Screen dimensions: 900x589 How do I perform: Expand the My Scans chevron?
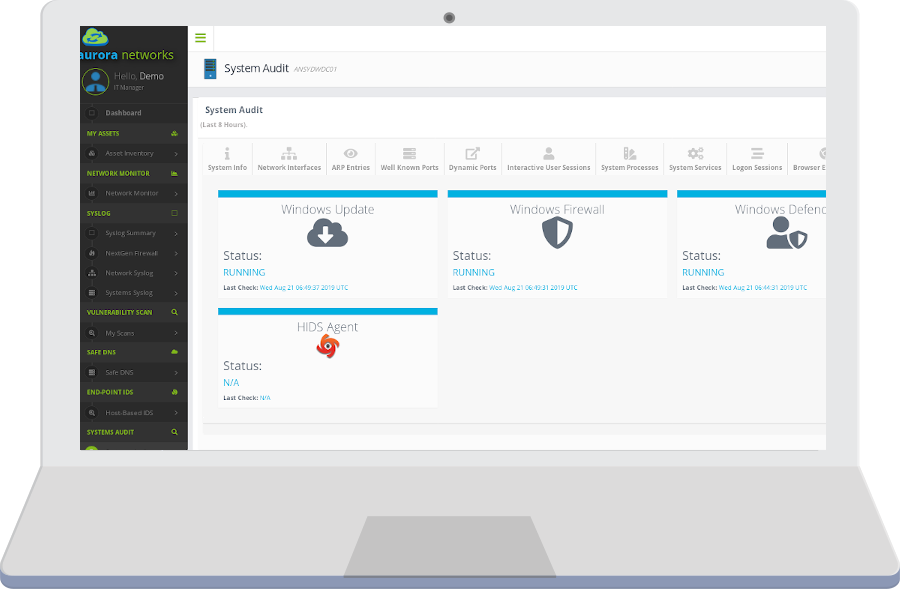176,334
